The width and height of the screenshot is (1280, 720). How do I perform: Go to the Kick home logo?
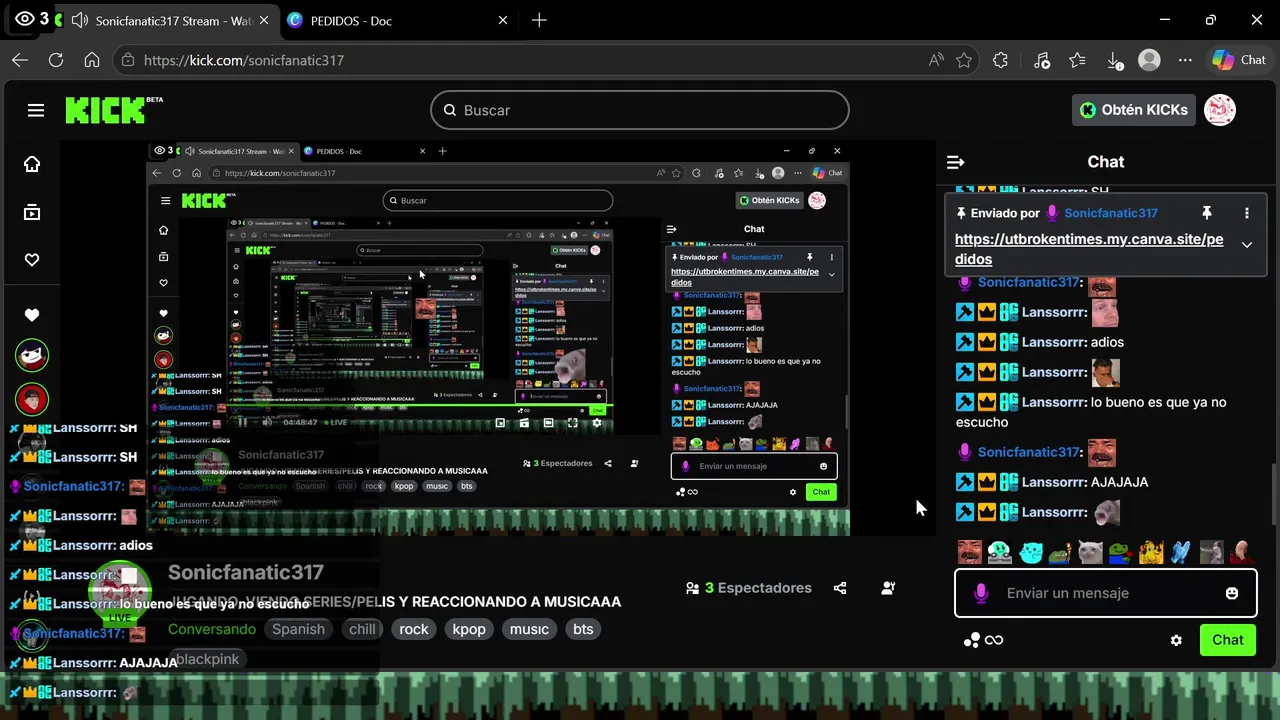click(x=105, y=110)
